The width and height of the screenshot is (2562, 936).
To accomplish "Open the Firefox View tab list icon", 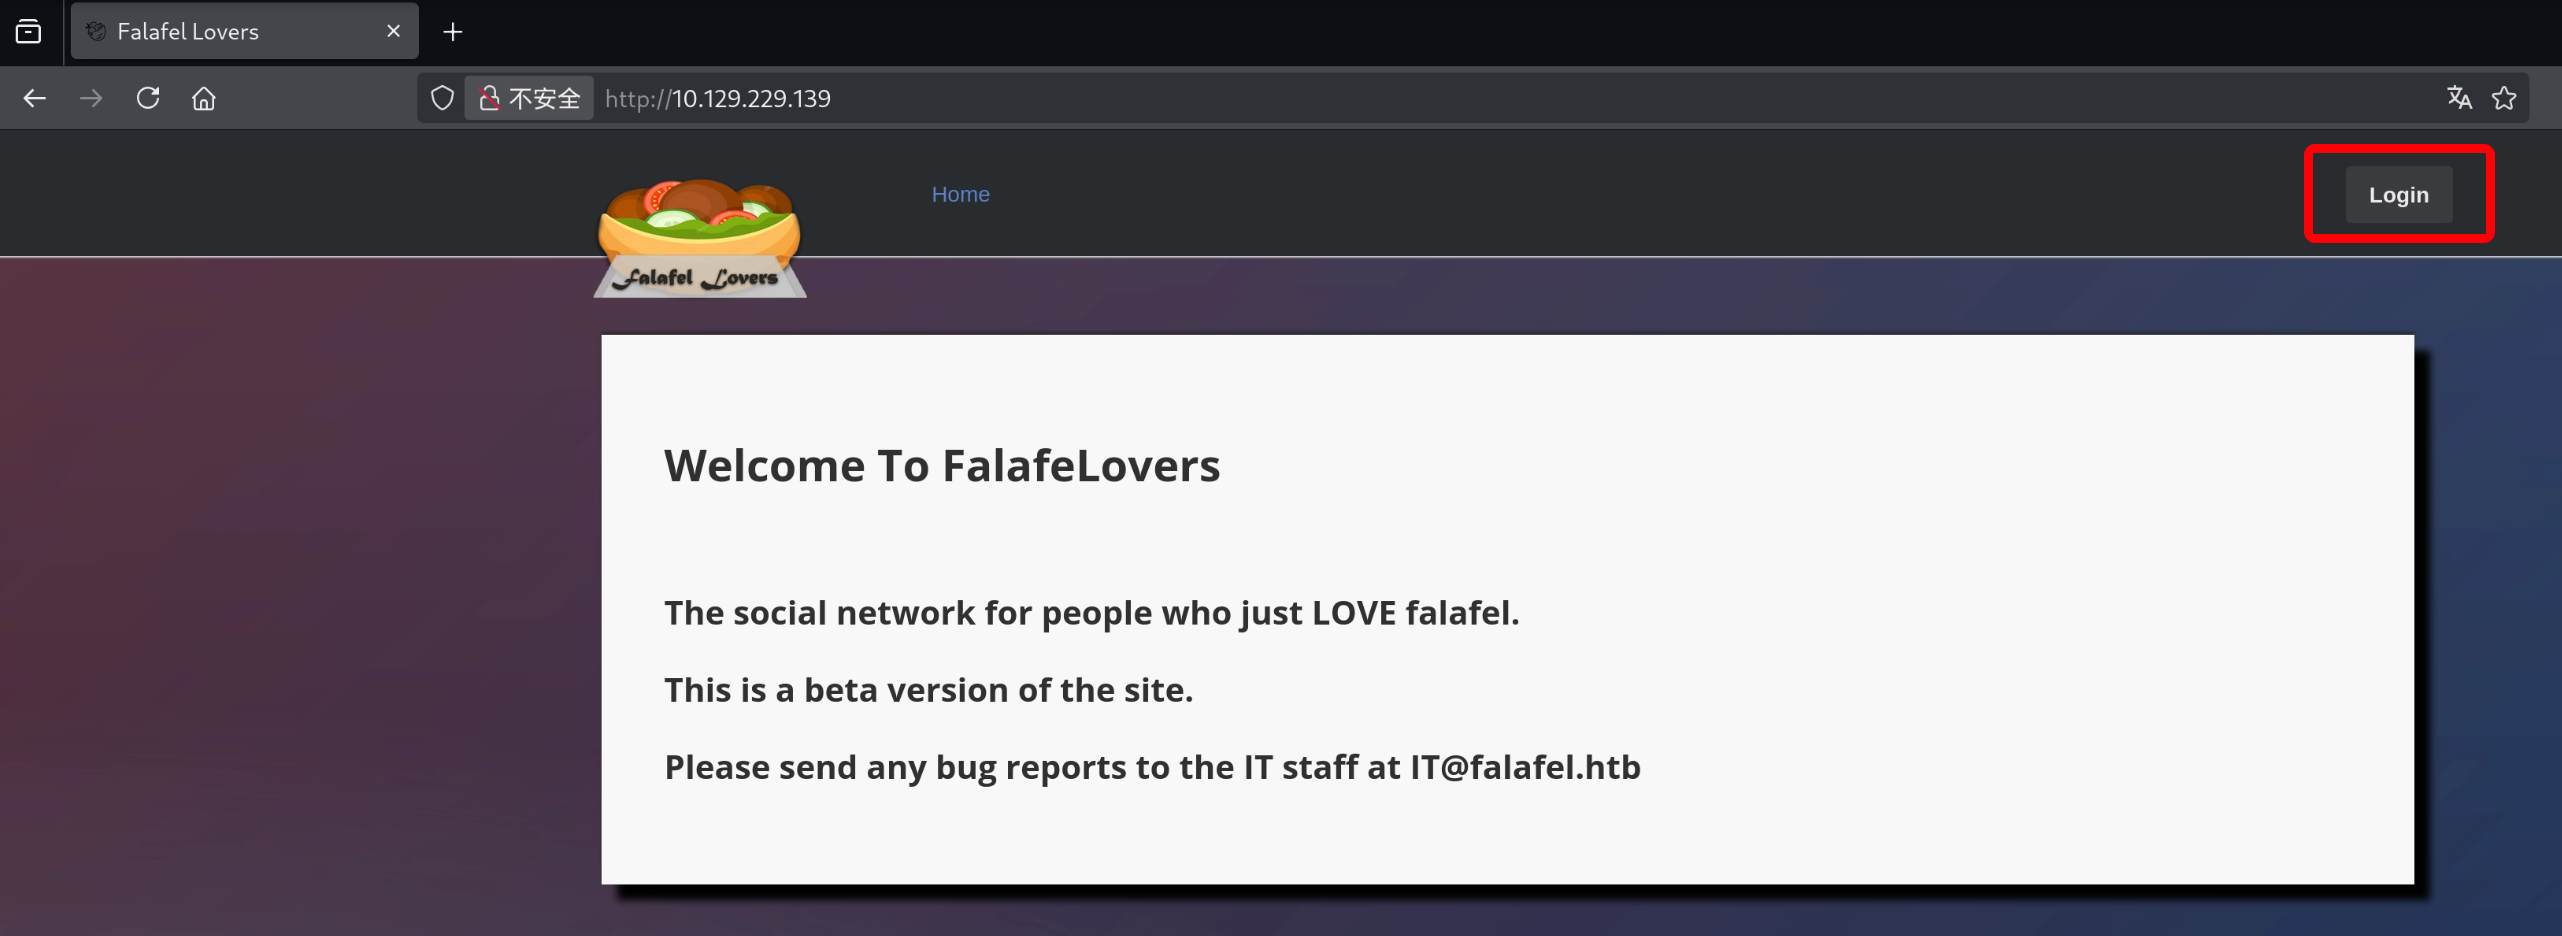I will 29,32.
